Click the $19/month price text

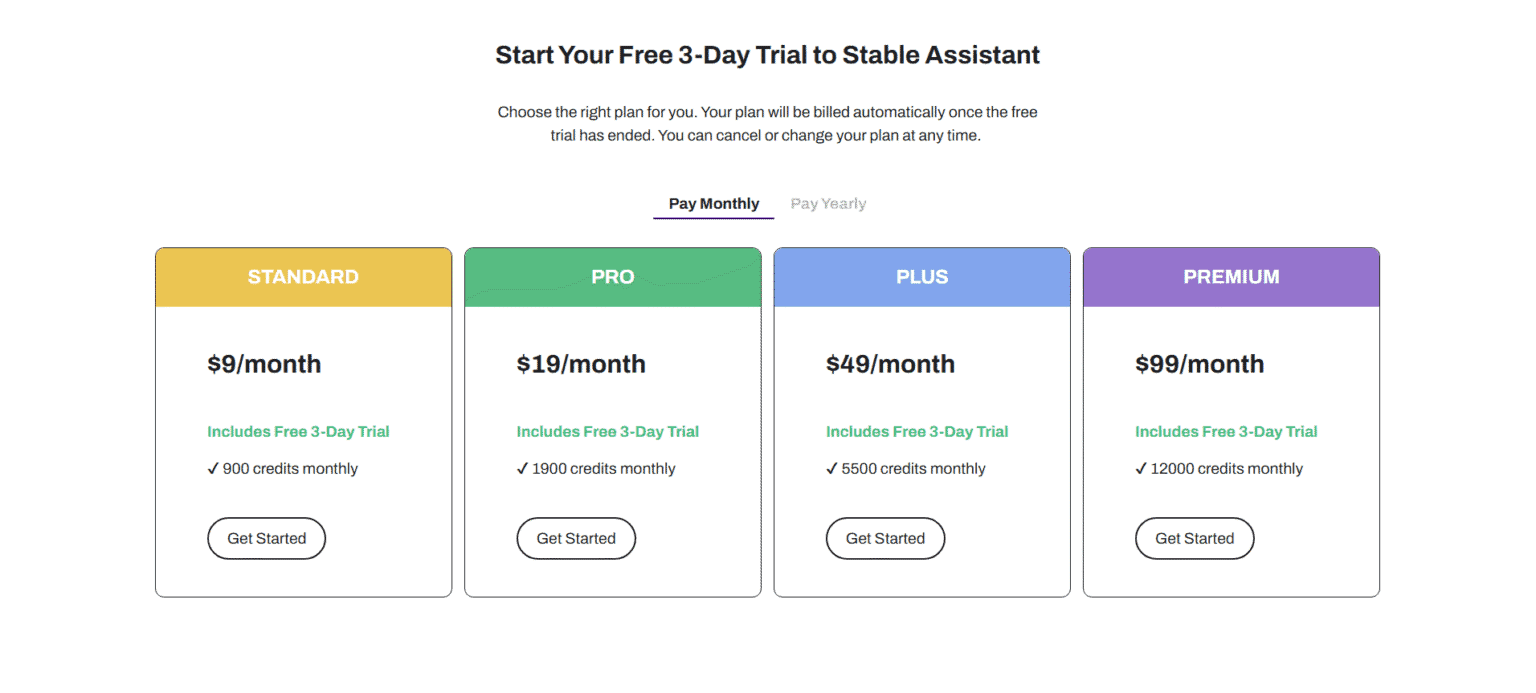tap(581, 364)
